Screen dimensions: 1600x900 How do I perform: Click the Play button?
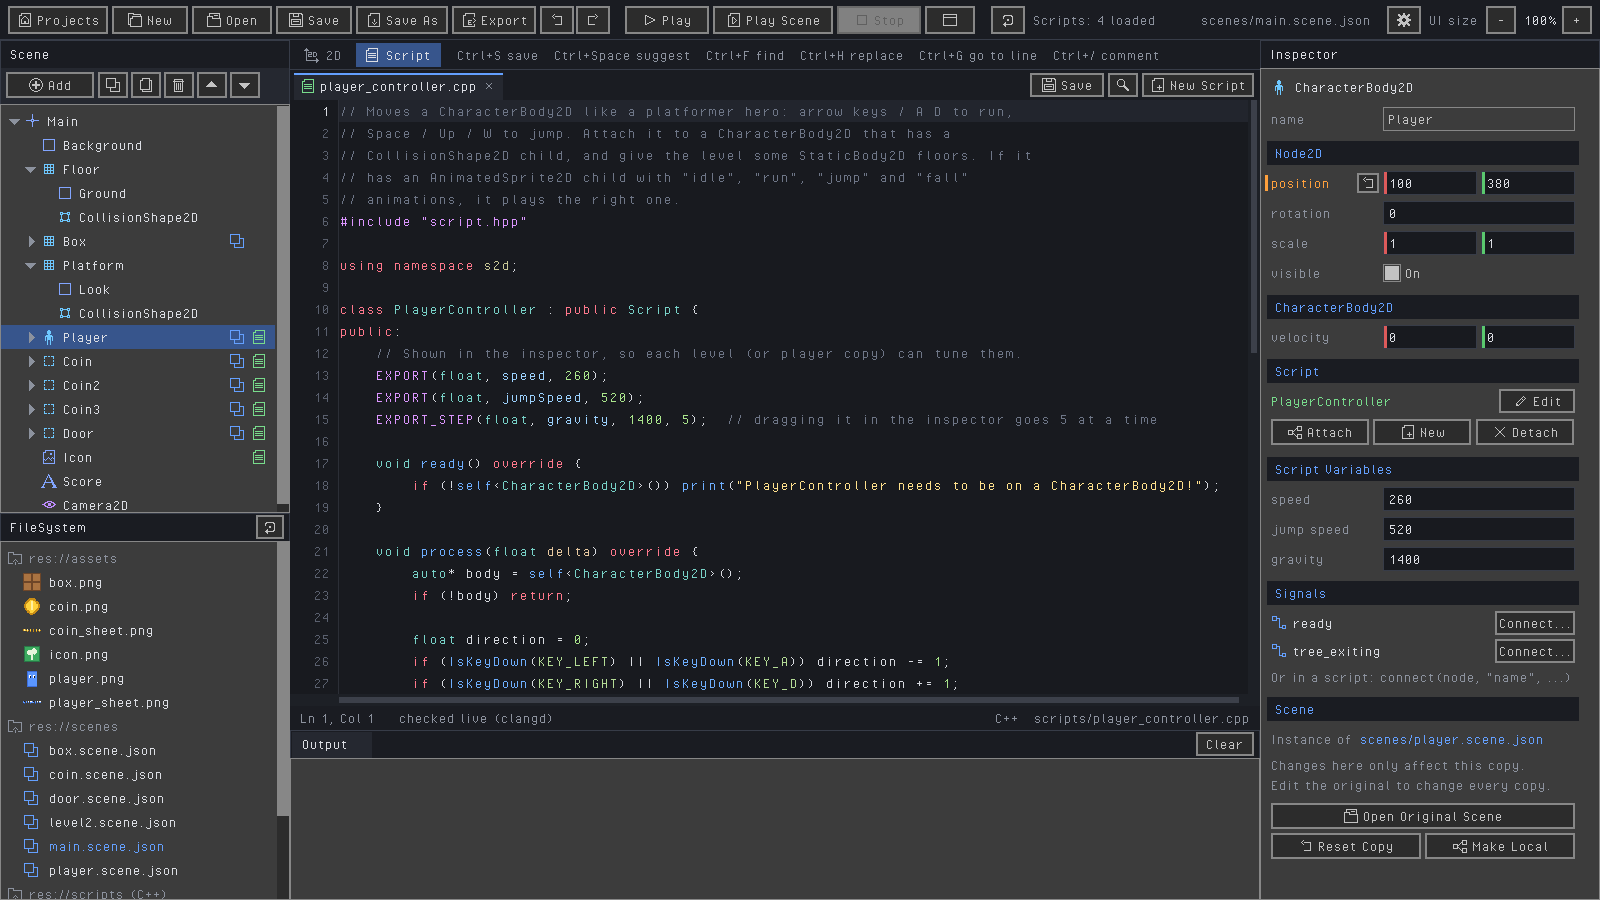667,20
